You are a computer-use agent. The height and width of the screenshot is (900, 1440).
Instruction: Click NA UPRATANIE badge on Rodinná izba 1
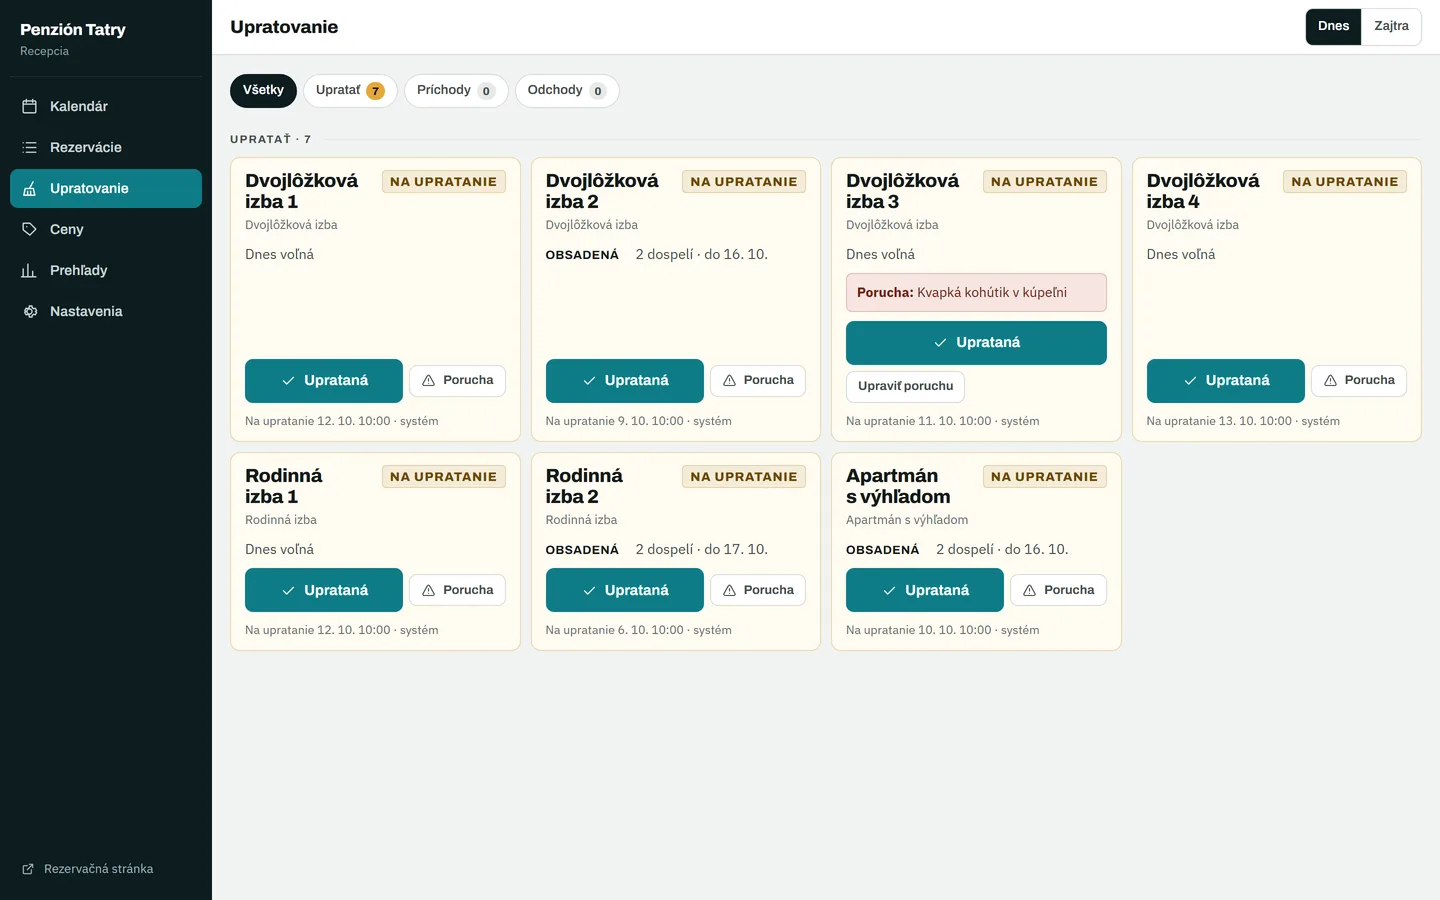click(x=443, y=477)
